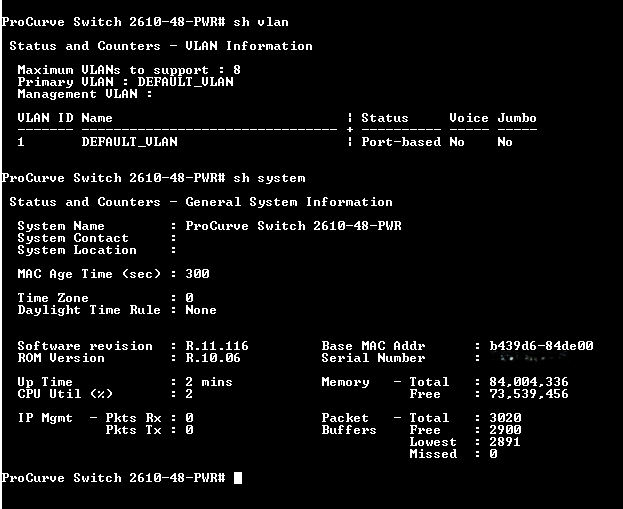
Task: Click the 'Status and Counters - VLAN Information' heading
Action: click(x=161, y=46)
